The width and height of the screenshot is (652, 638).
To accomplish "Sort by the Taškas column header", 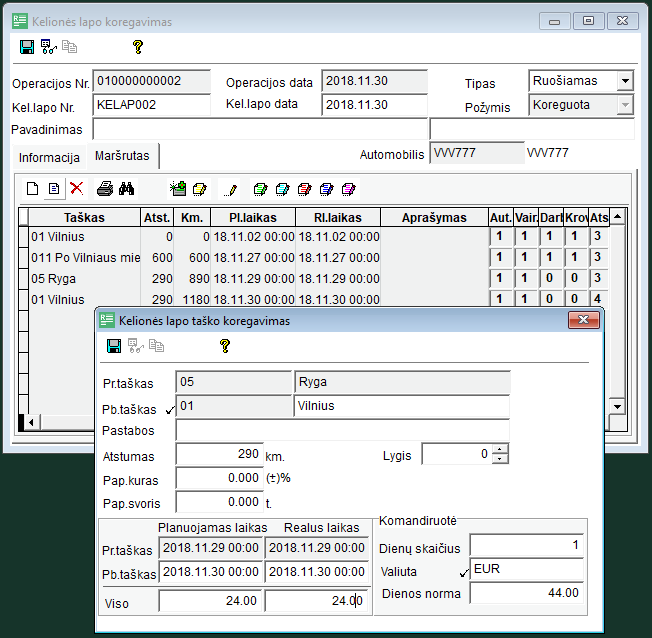I will [x=84, y=218].
